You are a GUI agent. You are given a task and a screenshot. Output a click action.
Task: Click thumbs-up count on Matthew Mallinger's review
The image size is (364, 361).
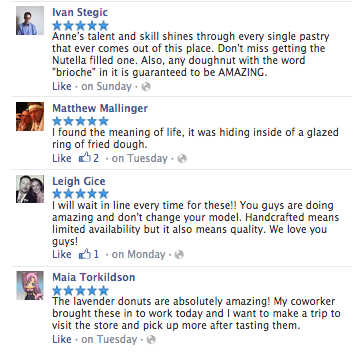(89, 158)
